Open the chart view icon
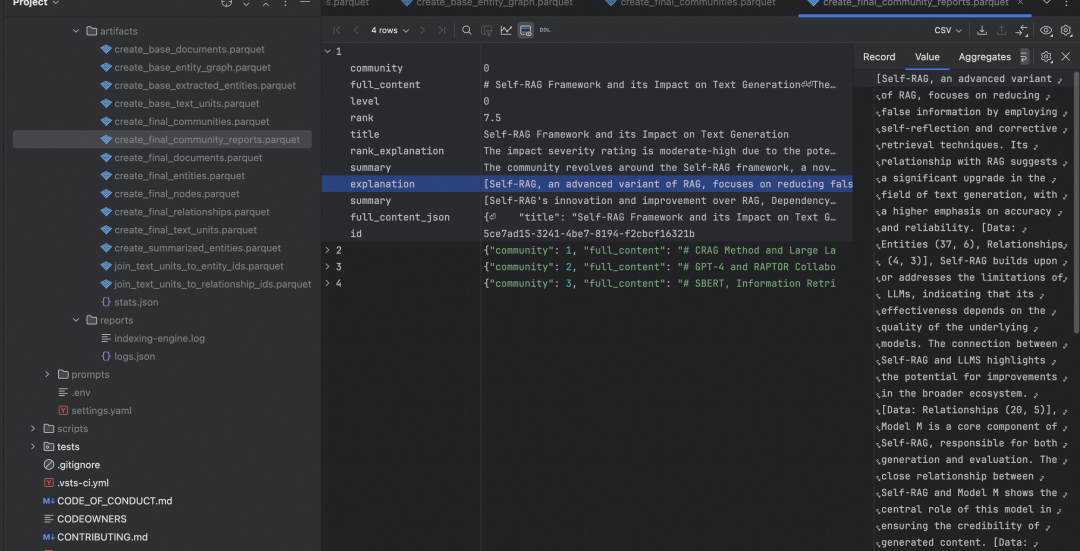The height and width of the screenshot is (551, 1080). [506, 31]
